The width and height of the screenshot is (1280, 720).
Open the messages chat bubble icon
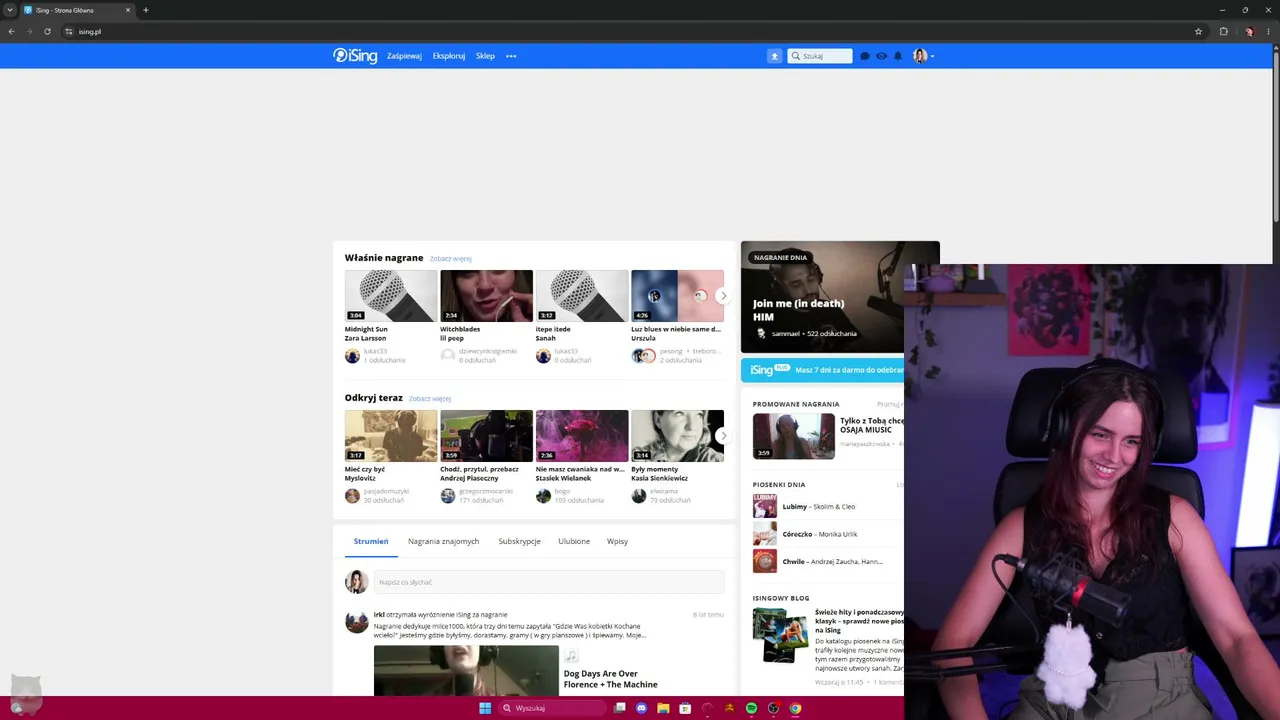pyautogui.click(x=865, y=56)
